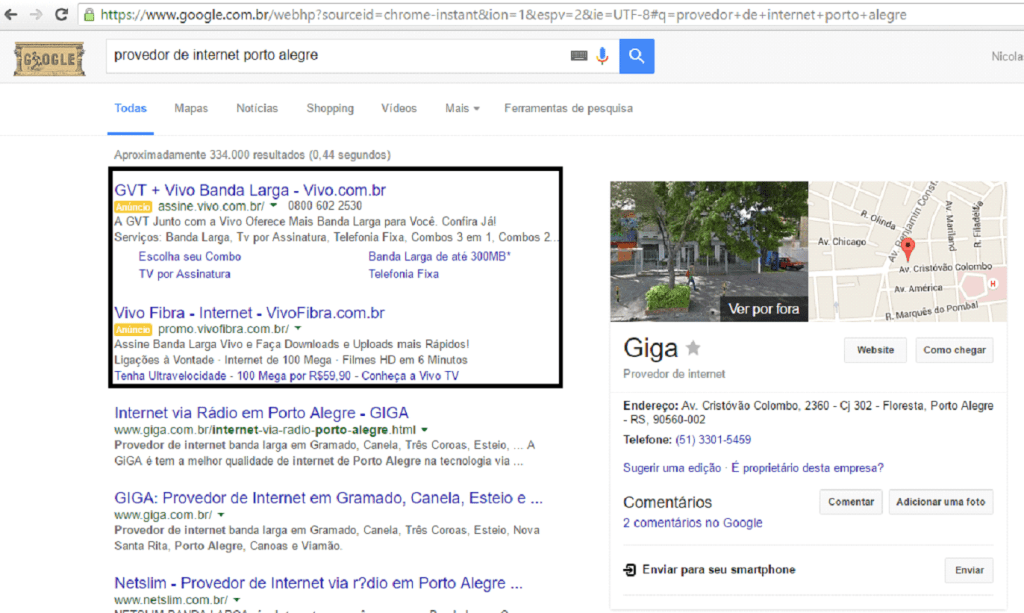Image resolution: width=1024 pixels, height=613 pixels.
Task: Switch to the Todas tab
Action: click(131, 108)
